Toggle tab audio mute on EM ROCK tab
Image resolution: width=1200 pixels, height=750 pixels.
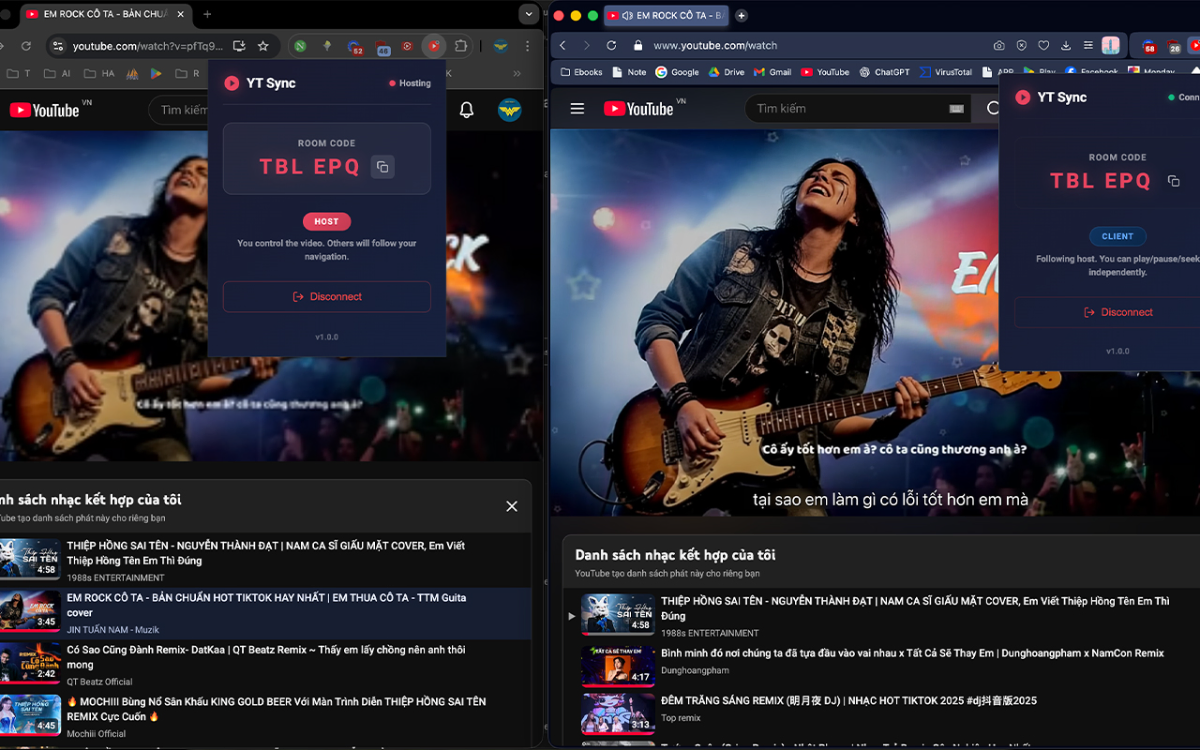tap(626, 16)
